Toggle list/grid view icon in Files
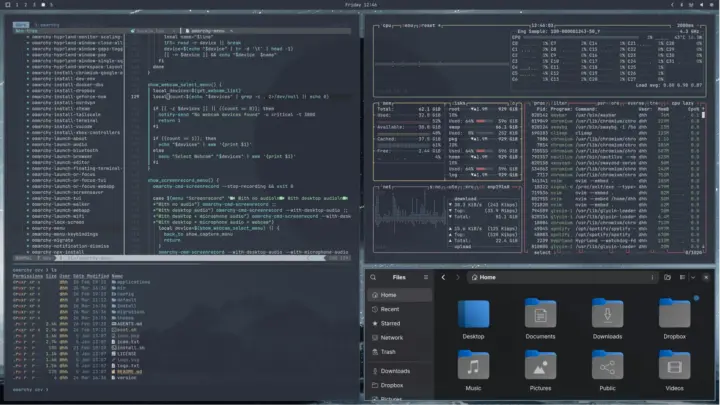The image size is (720, 405). click(x=682, y=277)
